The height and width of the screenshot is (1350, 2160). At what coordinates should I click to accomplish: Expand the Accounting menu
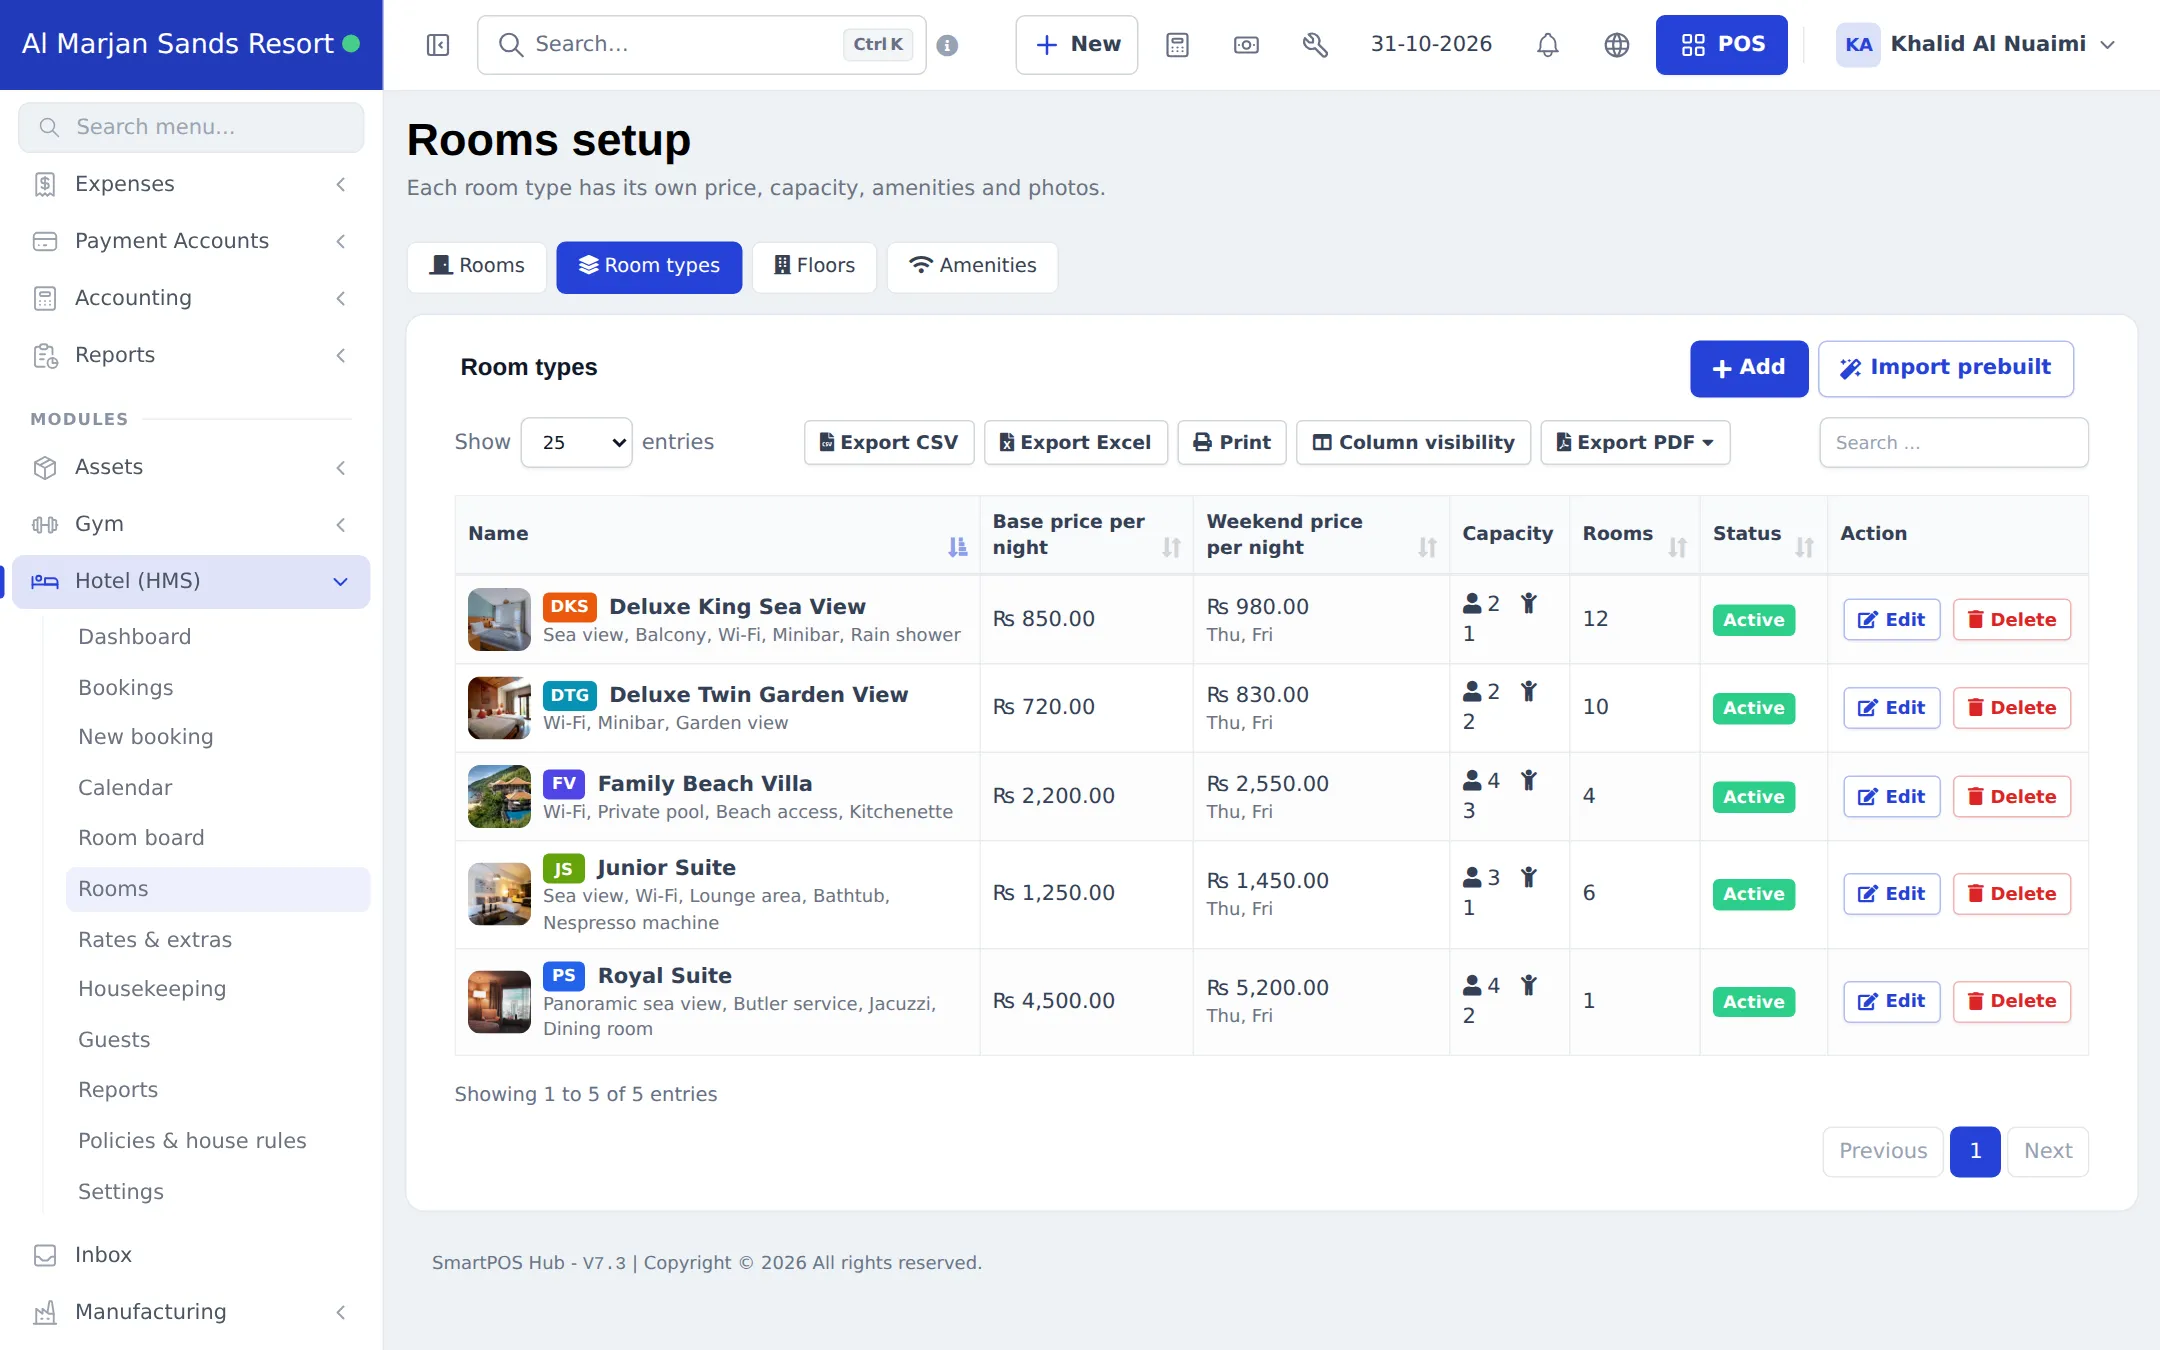pos(191,298)
